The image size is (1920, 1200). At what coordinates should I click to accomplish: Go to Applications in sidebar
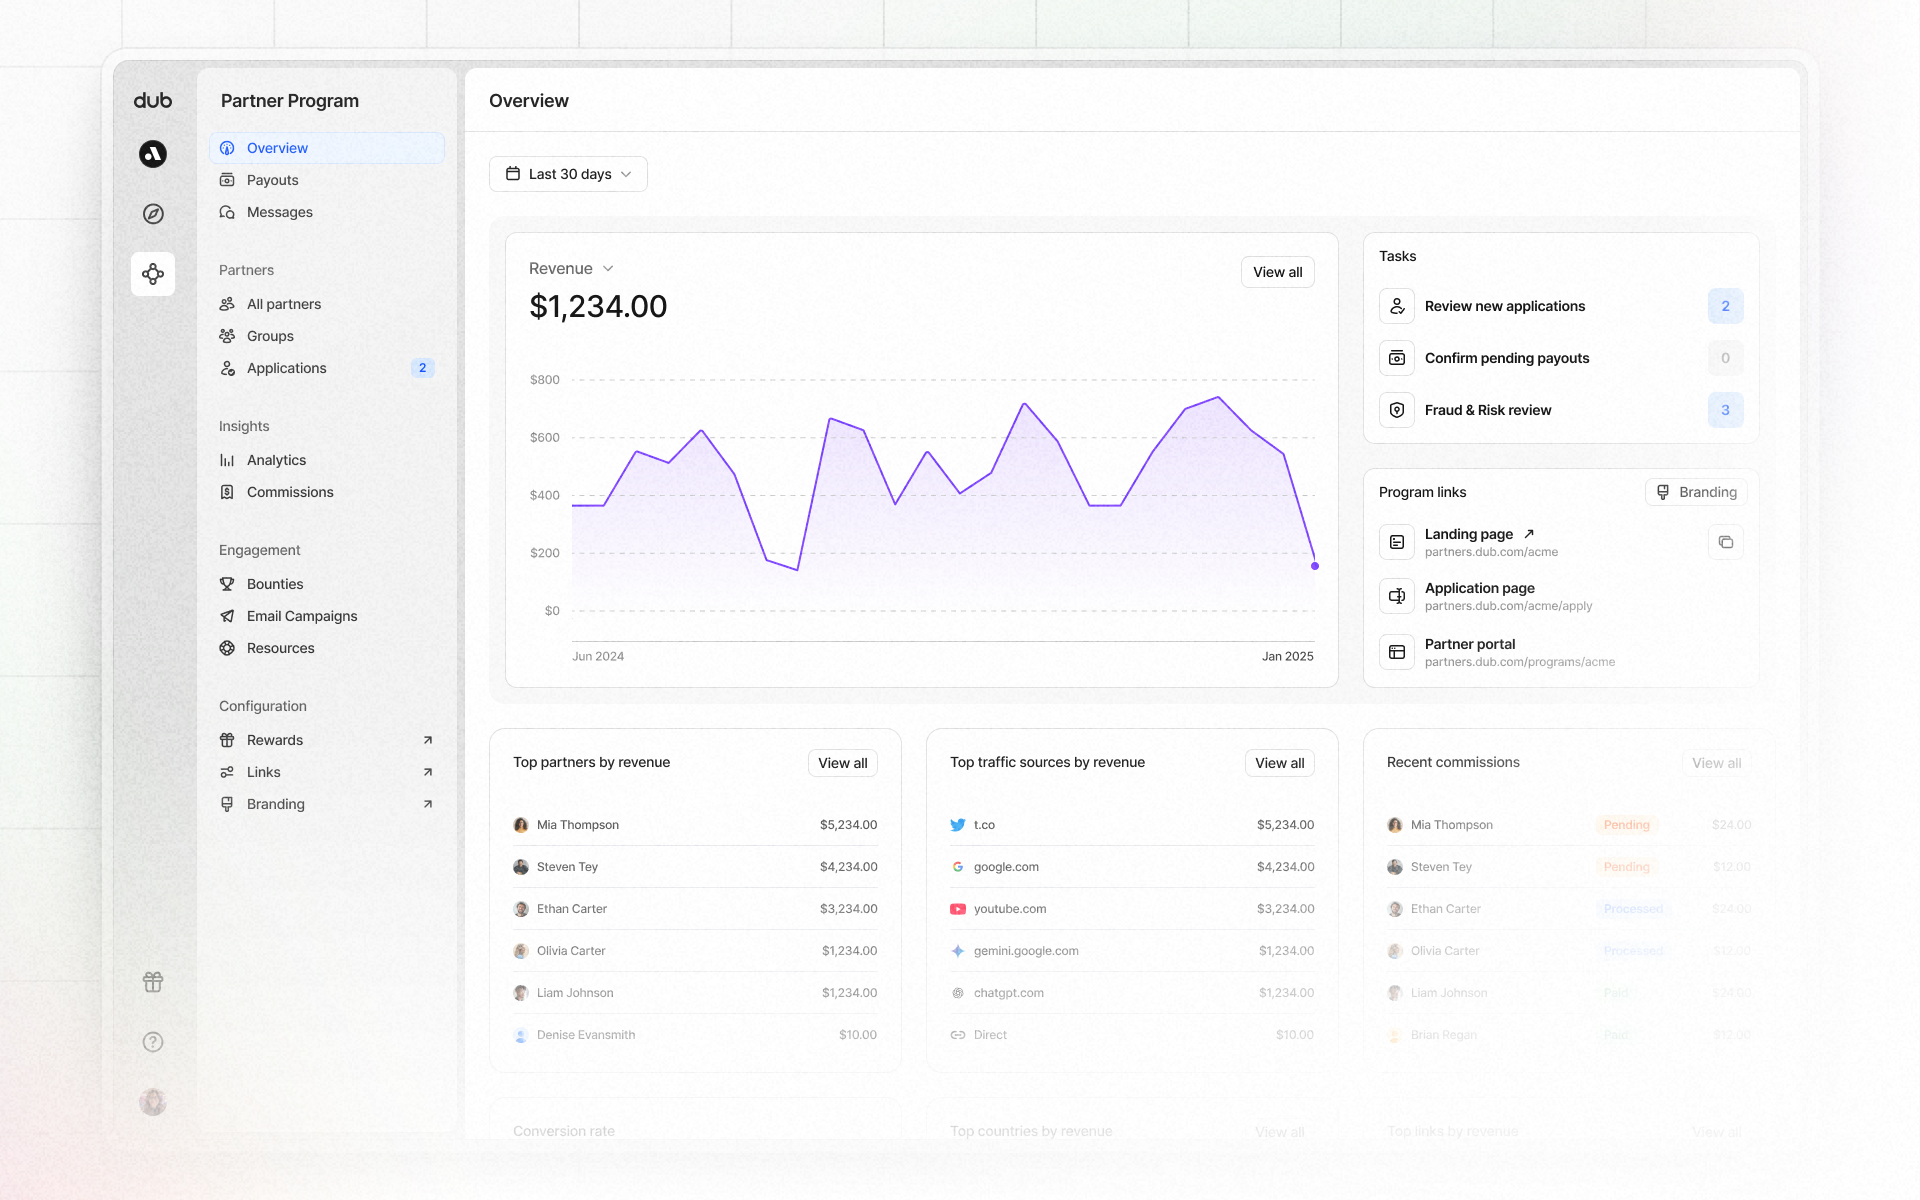[286, 368]
